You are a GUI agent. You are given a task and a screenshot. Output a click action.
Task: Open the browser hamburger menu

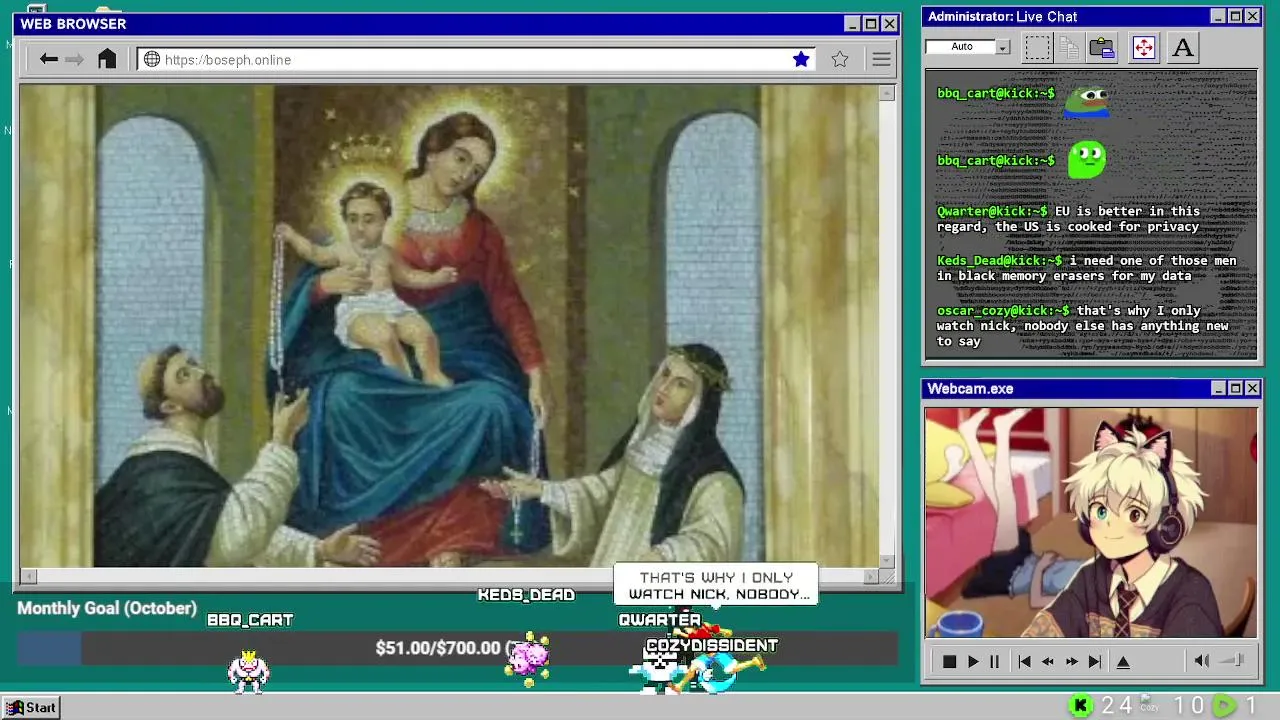point(881,59)
